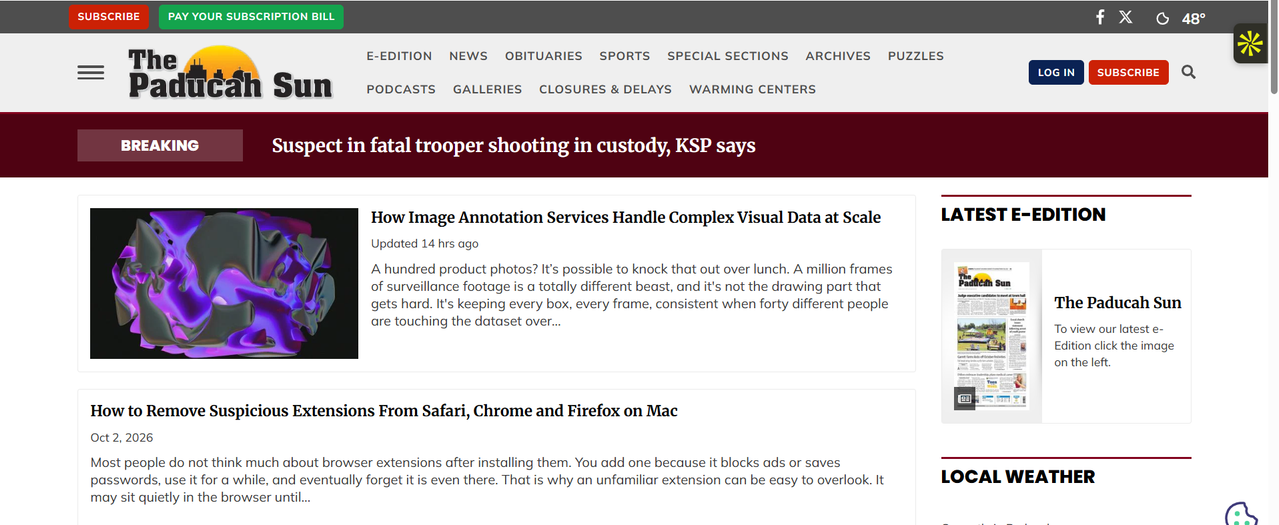Click the LOCAL WEATHER heading
1279x525 pixels.
point(1018,477)
